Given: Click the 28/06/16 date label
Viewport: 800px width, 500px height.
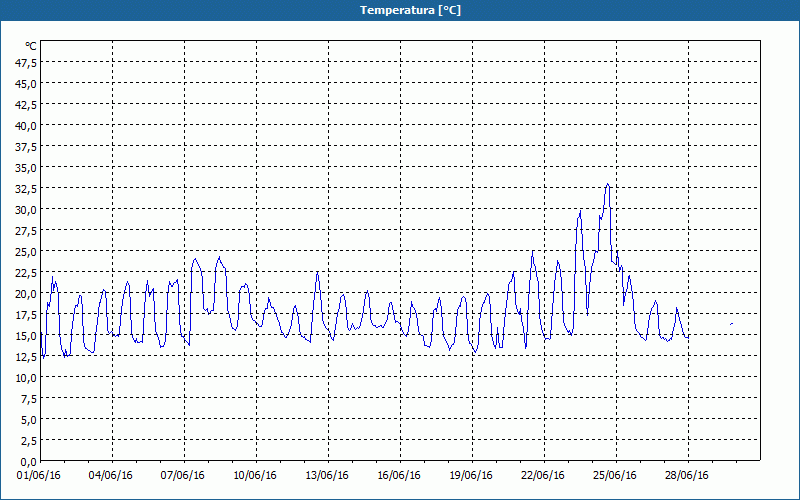Looking at the screenshot, I should point(687,475).
